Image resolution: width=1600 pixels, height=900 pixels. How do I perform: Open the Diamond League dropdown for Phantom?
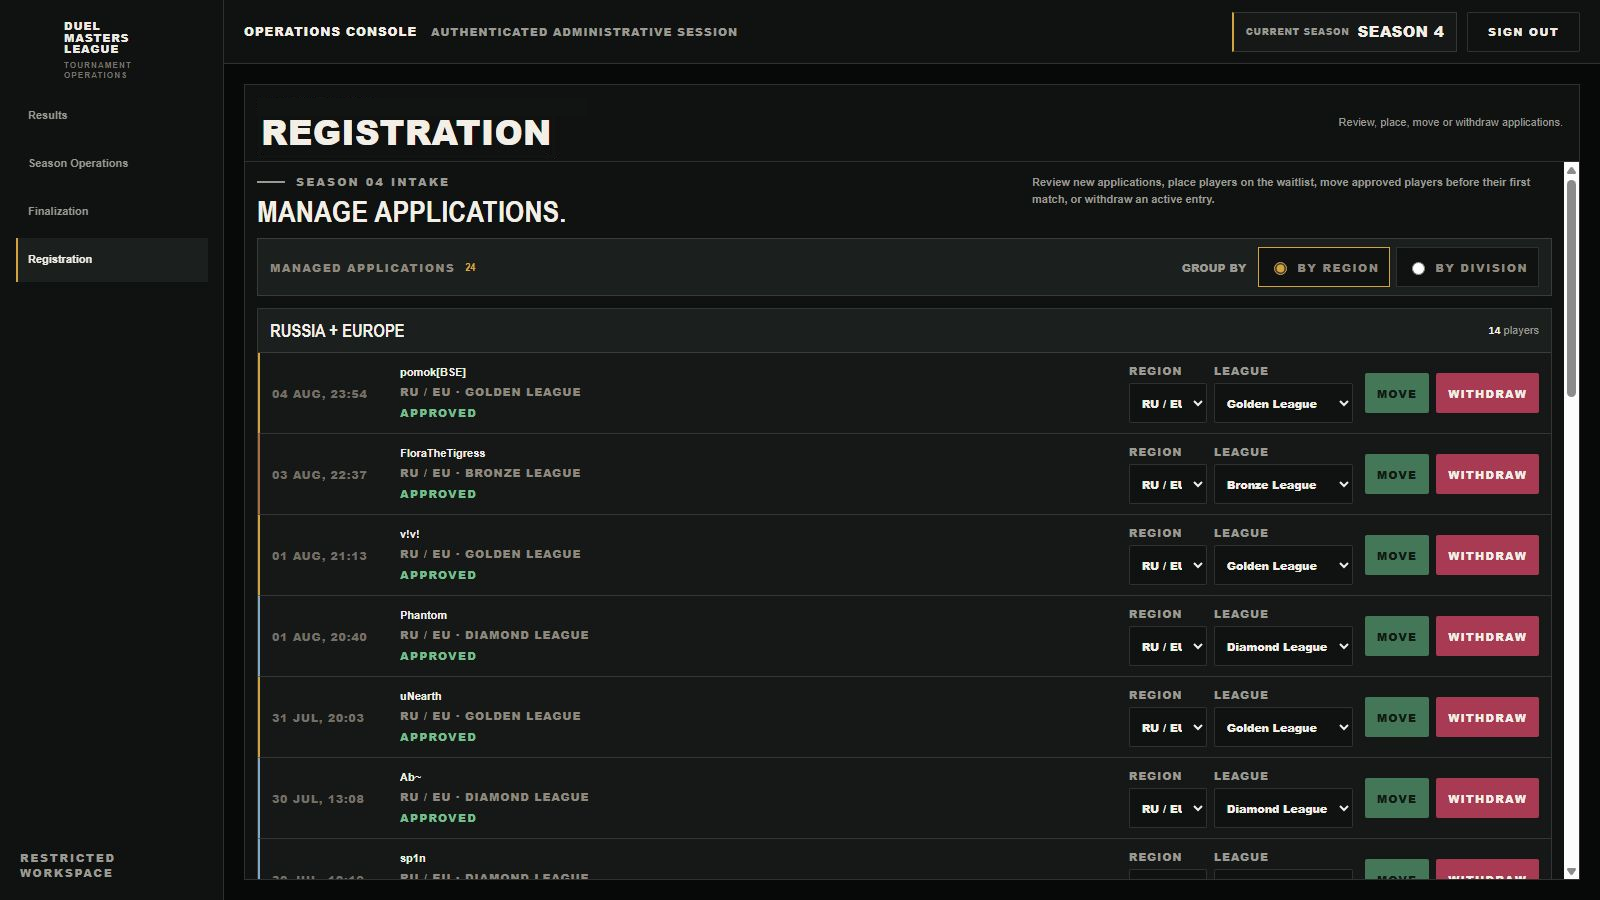[x=1283, y=647]
